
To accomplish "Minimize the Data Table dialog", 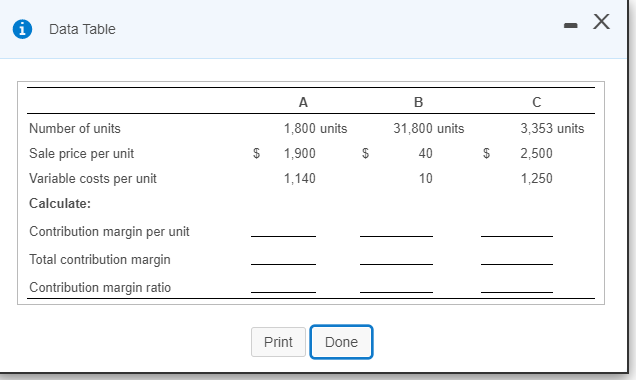I will click(571, 26).
